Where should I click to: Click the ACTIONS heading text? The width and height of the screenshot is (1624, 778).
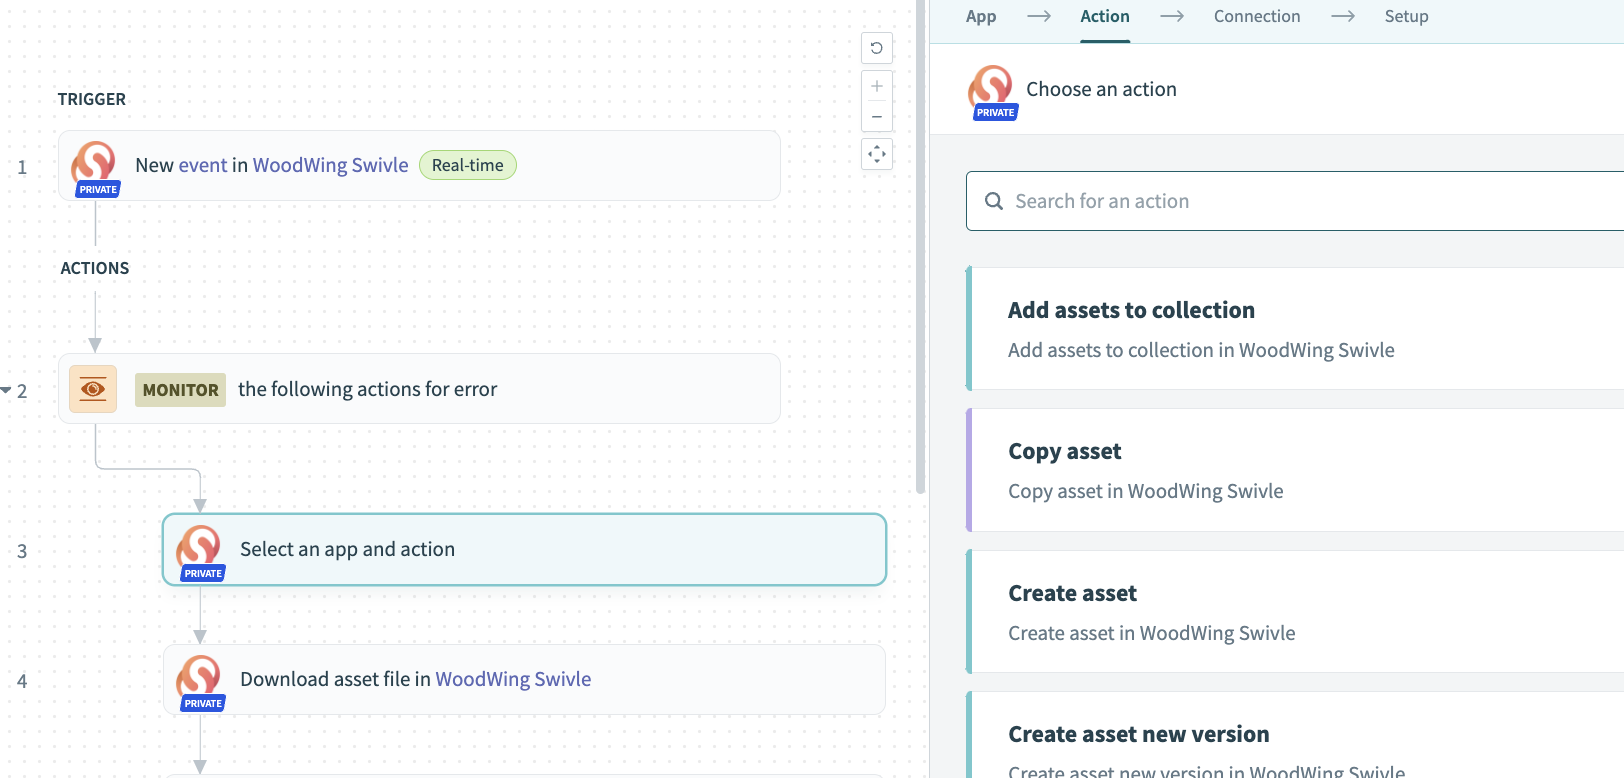pos(95,268)
